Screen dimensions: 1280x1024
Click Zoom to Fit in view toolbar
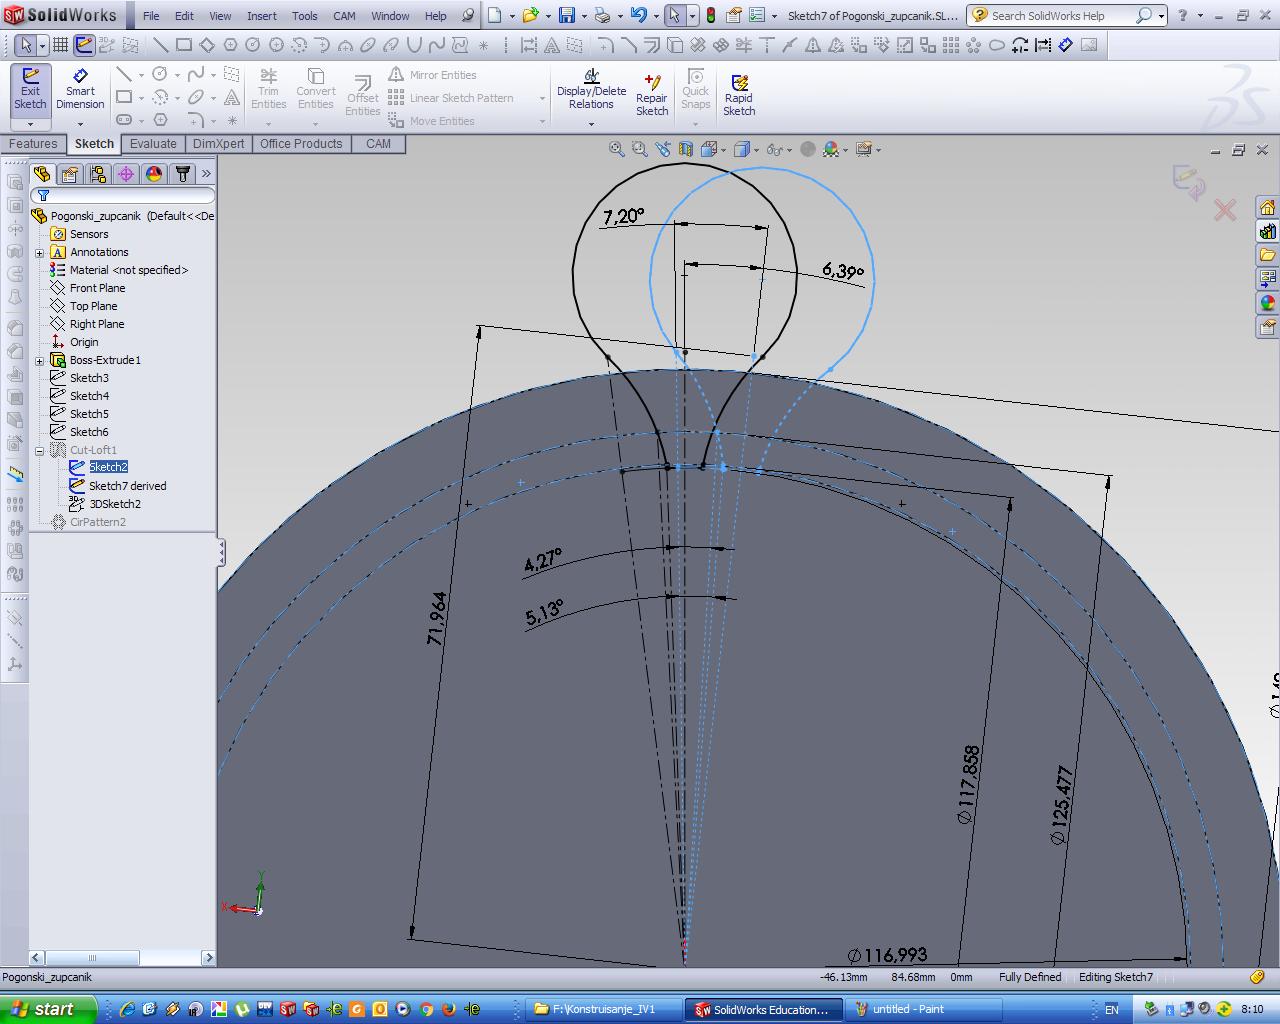[x=617, y=149]
